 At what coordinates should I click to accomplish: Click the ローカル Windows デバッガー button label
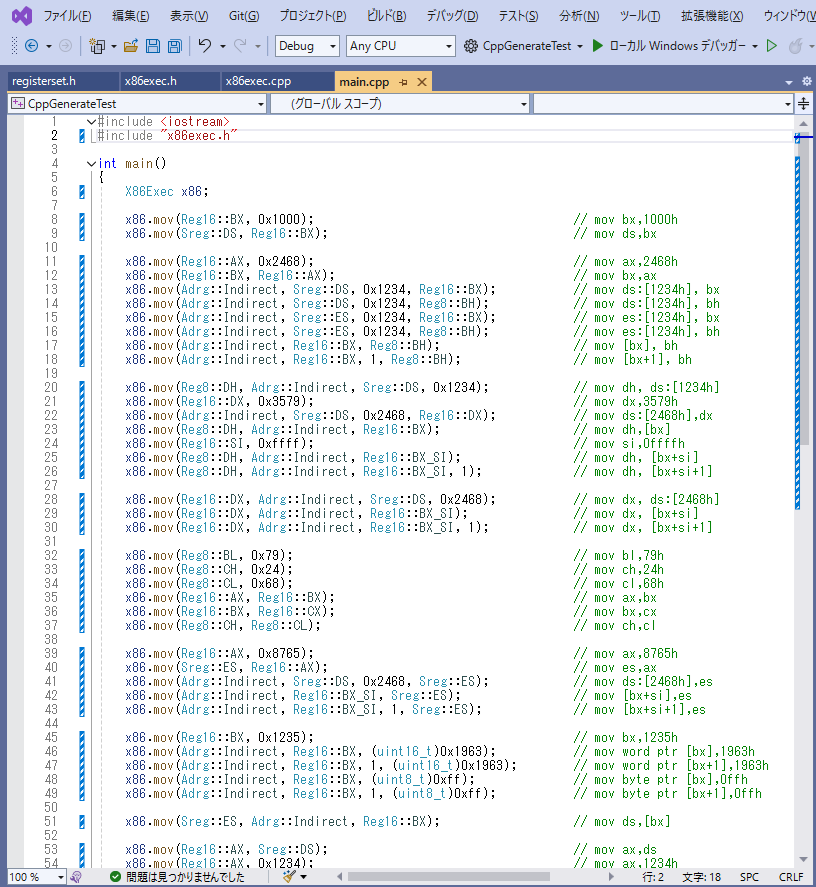pyautogui.click(x=677, y=46)
